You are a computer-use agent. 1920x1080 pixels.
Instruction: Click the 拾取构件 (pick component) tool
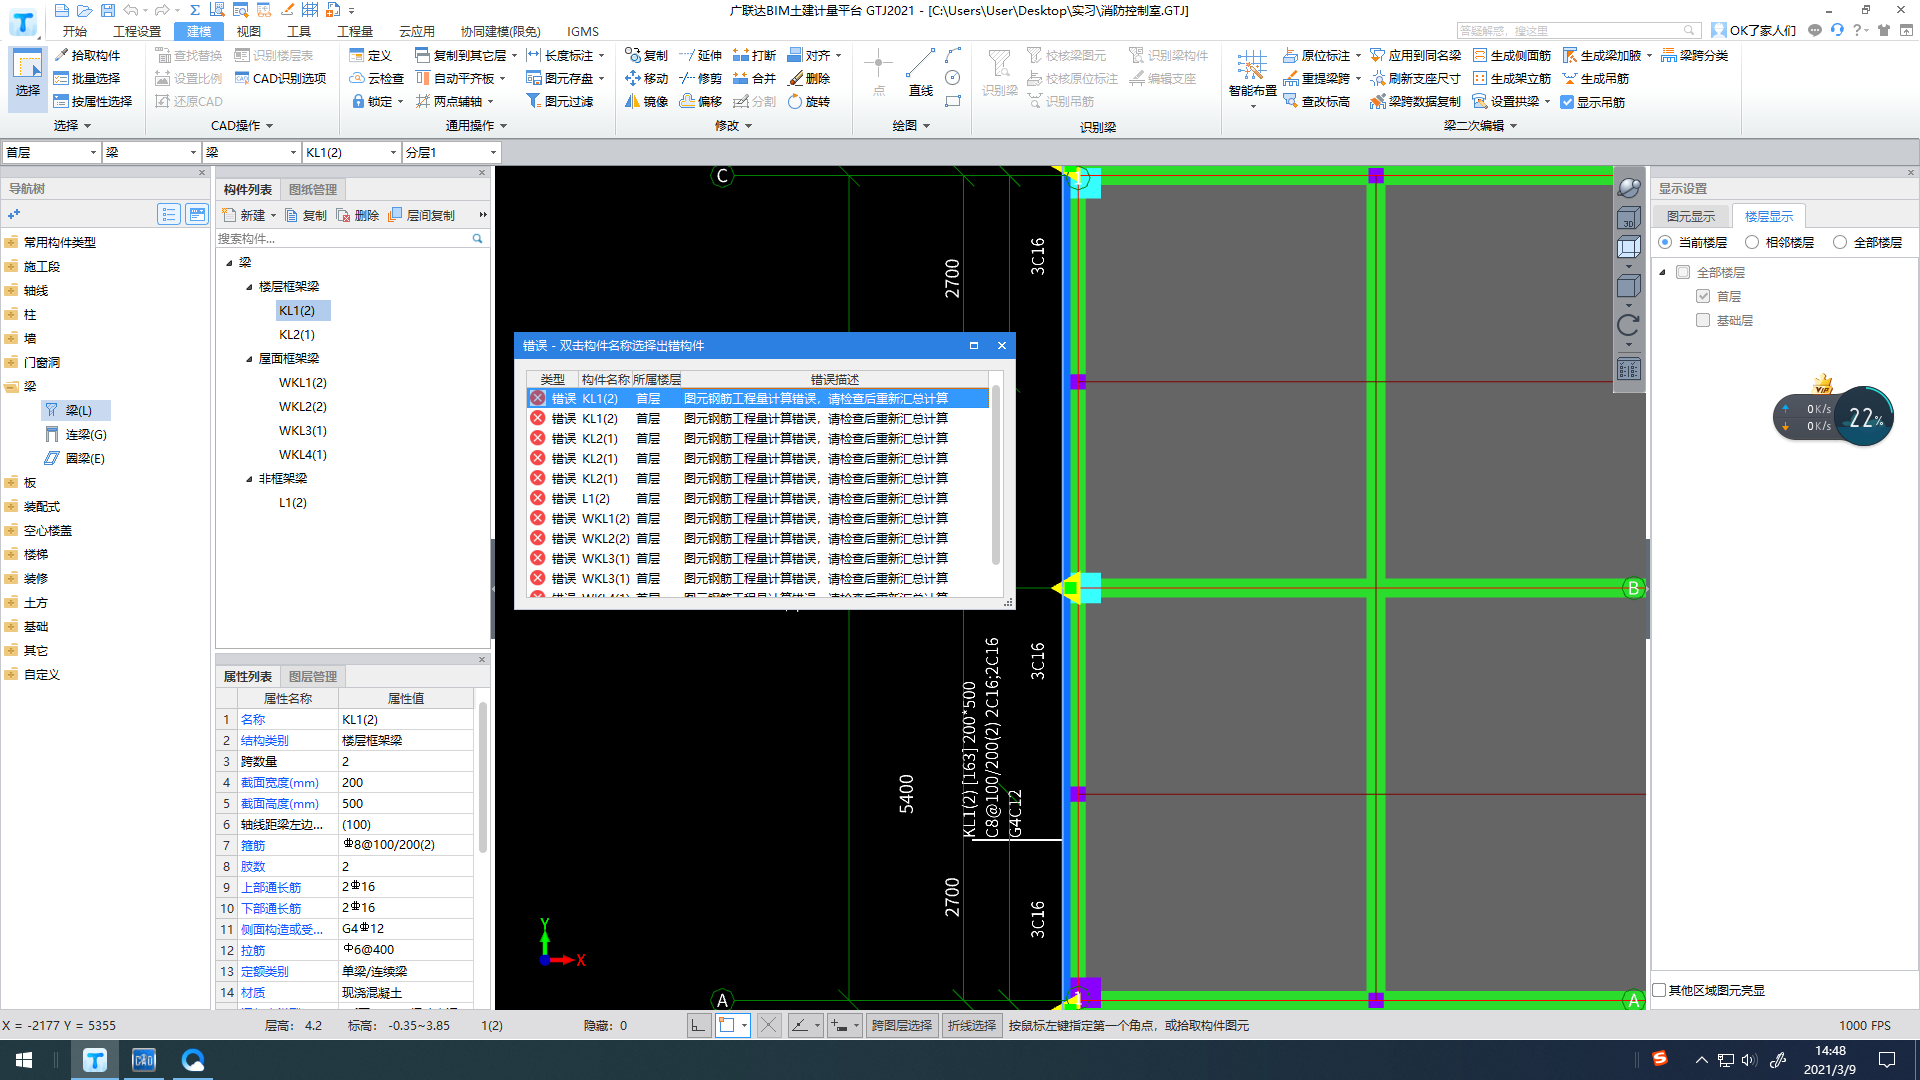click(x=87, y=55)
